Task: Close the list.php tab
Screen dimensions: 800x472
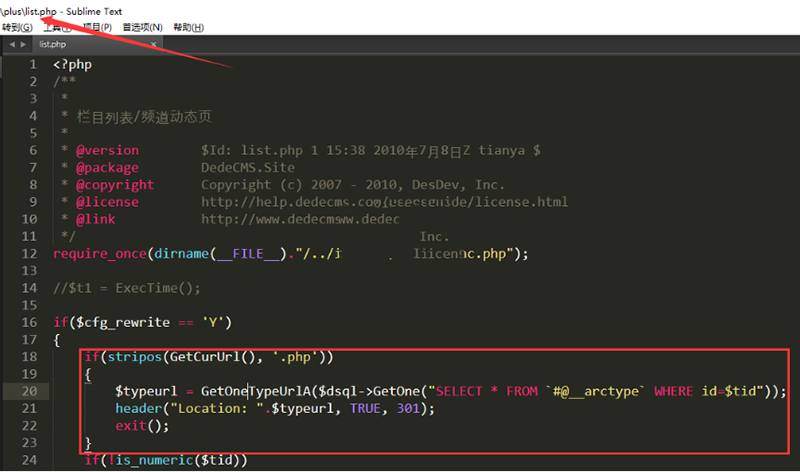Action: pos(154,45)
